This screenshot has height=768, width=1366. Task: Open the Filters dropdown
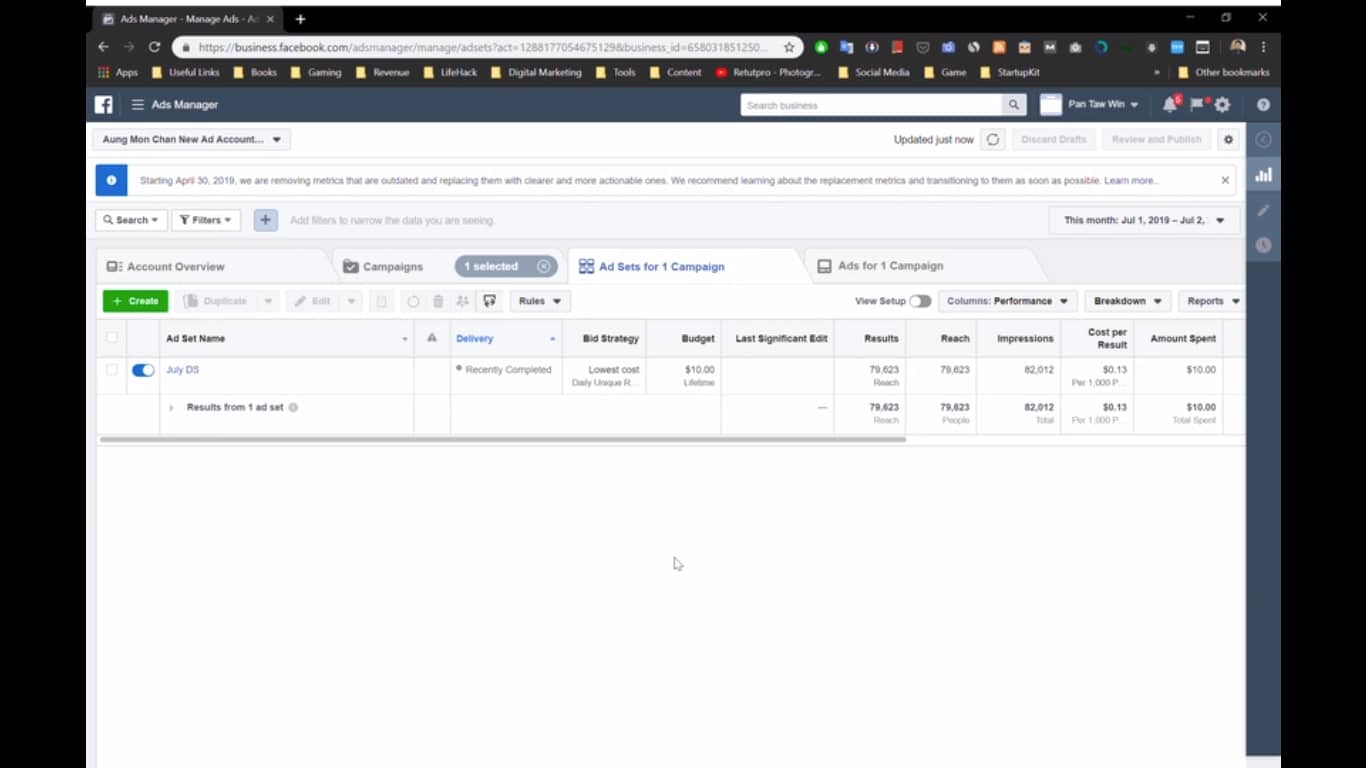pyautogui.click(x=206, y=220)
